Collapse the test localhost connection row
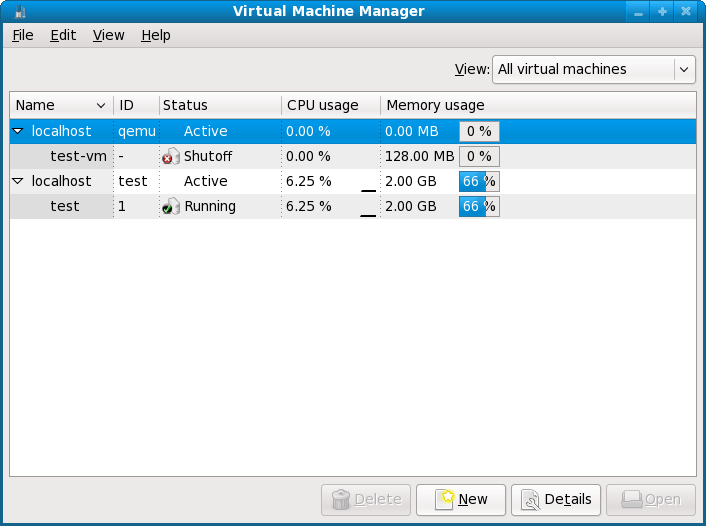706x526 pixels. tap(18, 181)
